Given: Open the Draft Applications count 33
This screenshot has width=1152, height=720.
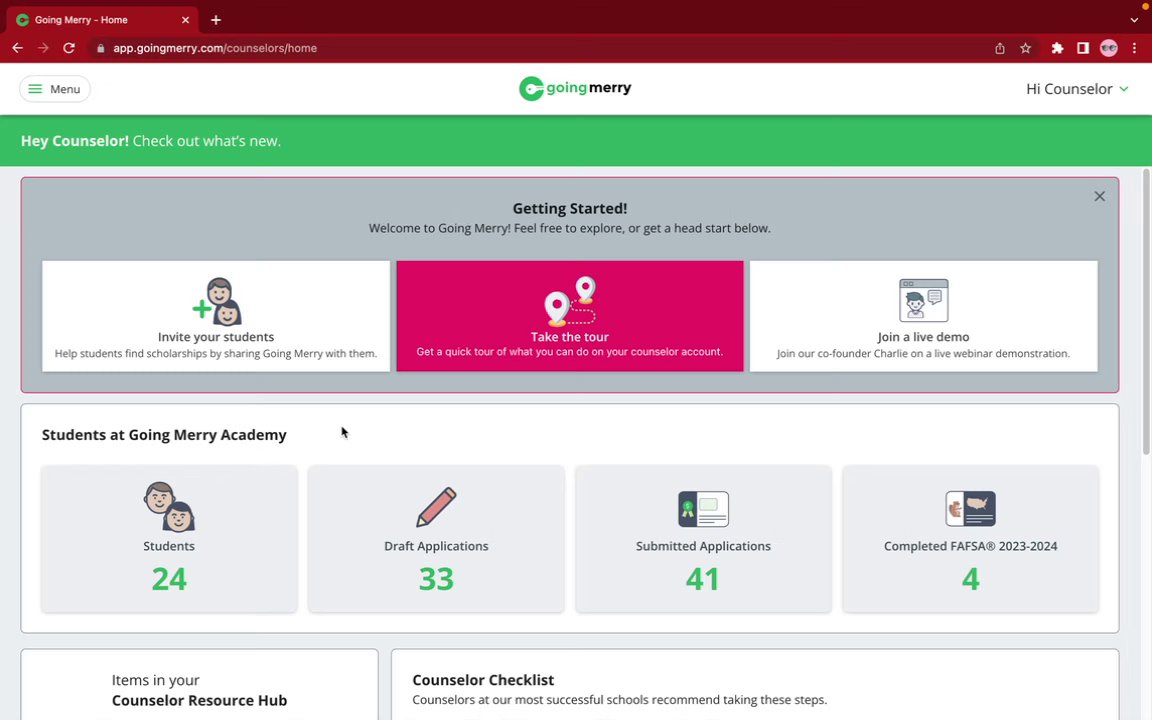Looking at the screenshot, I should pos(436,579).
